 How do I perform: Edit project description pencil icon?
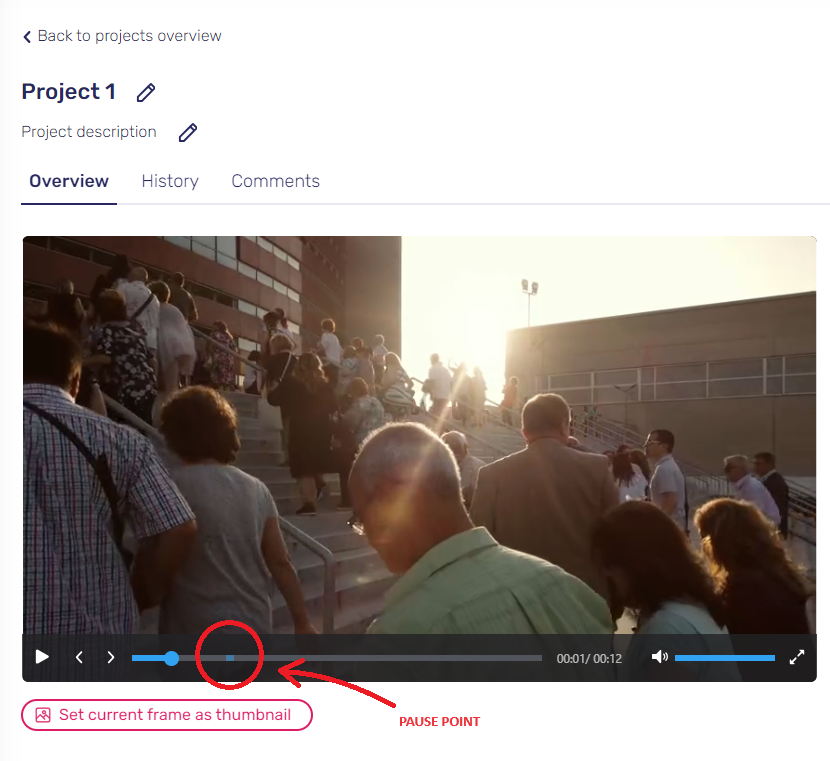coord(187,132)
